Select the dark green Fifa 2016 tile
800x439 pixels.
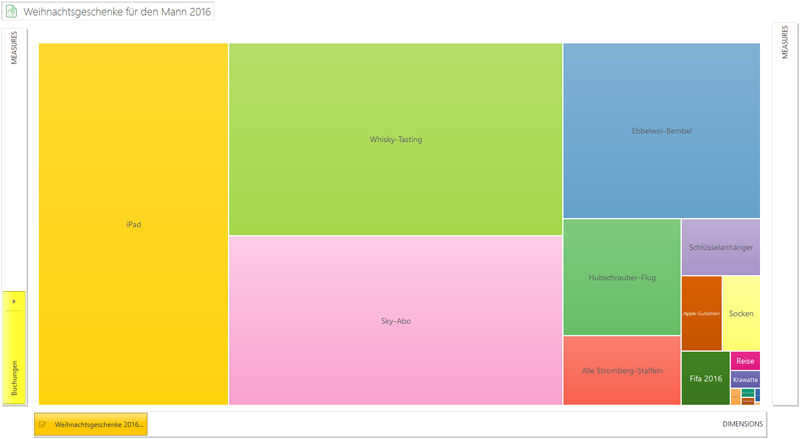pos(706,378)
